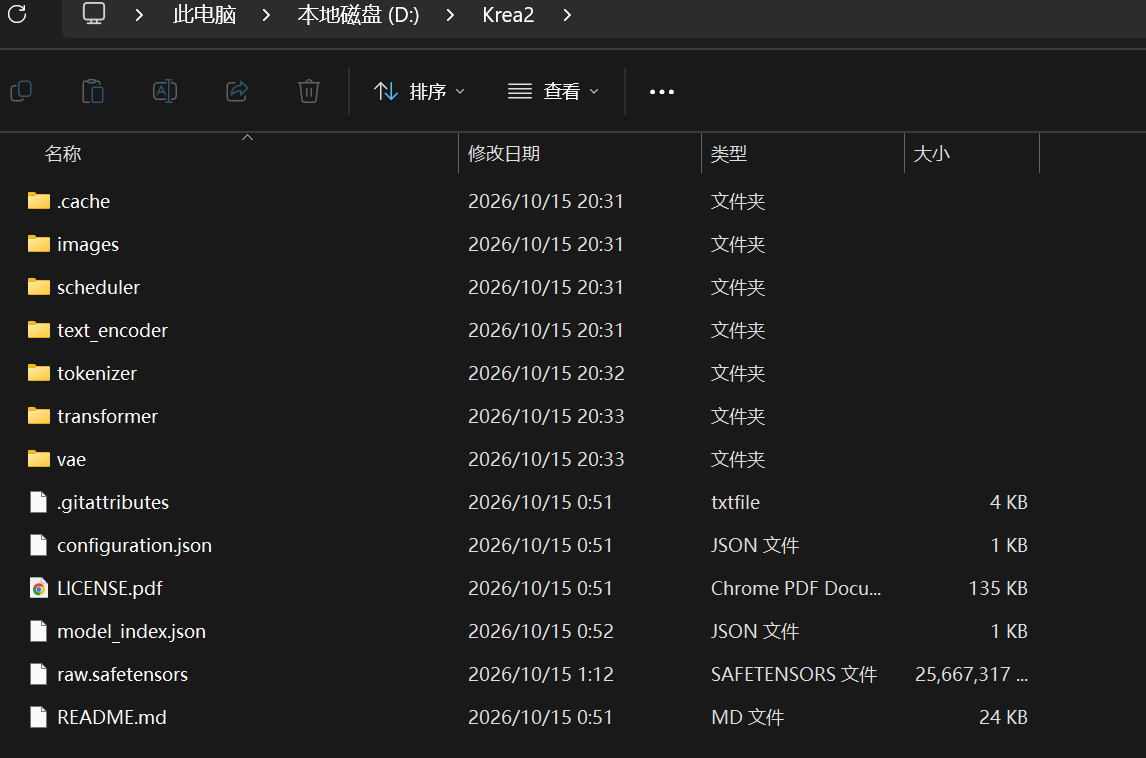Viewport: 1146px width, 758px height.
Task: Click the Krea2 breadcrumb
Action: pyautogui.click(x=508, y=15)
